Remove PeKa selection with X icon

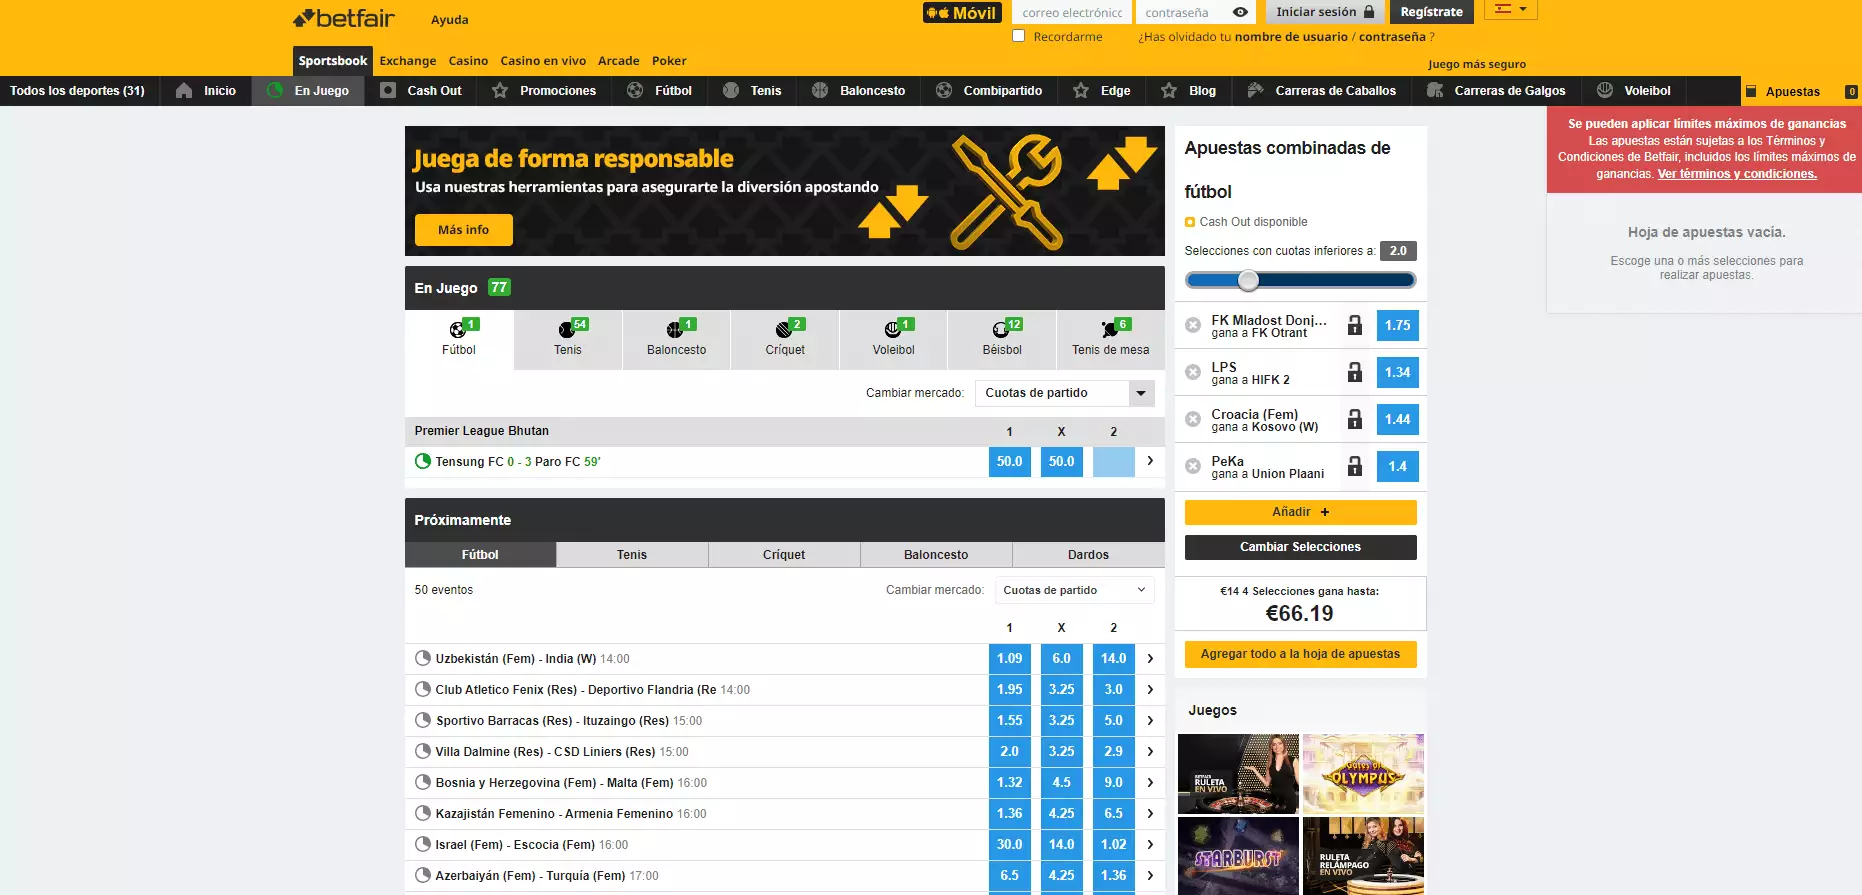[1193, 466]
